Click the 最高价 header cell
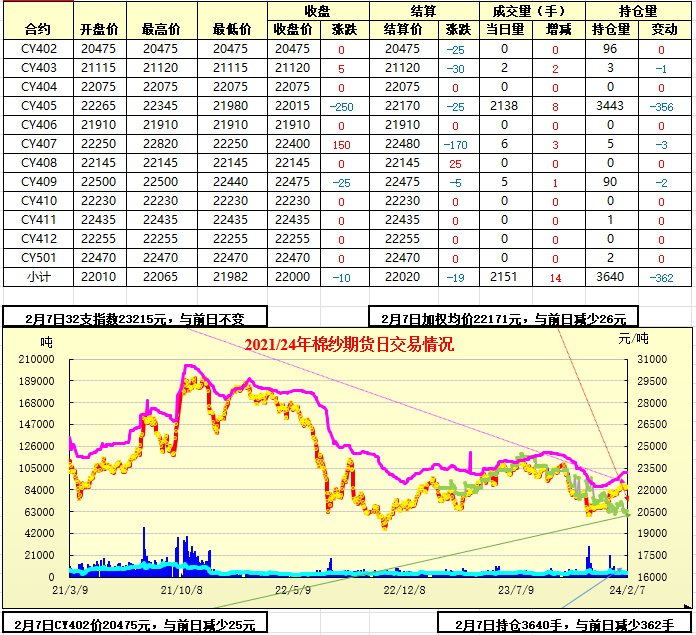The height and width of the screenshot is (635, 696). (160, 29)
